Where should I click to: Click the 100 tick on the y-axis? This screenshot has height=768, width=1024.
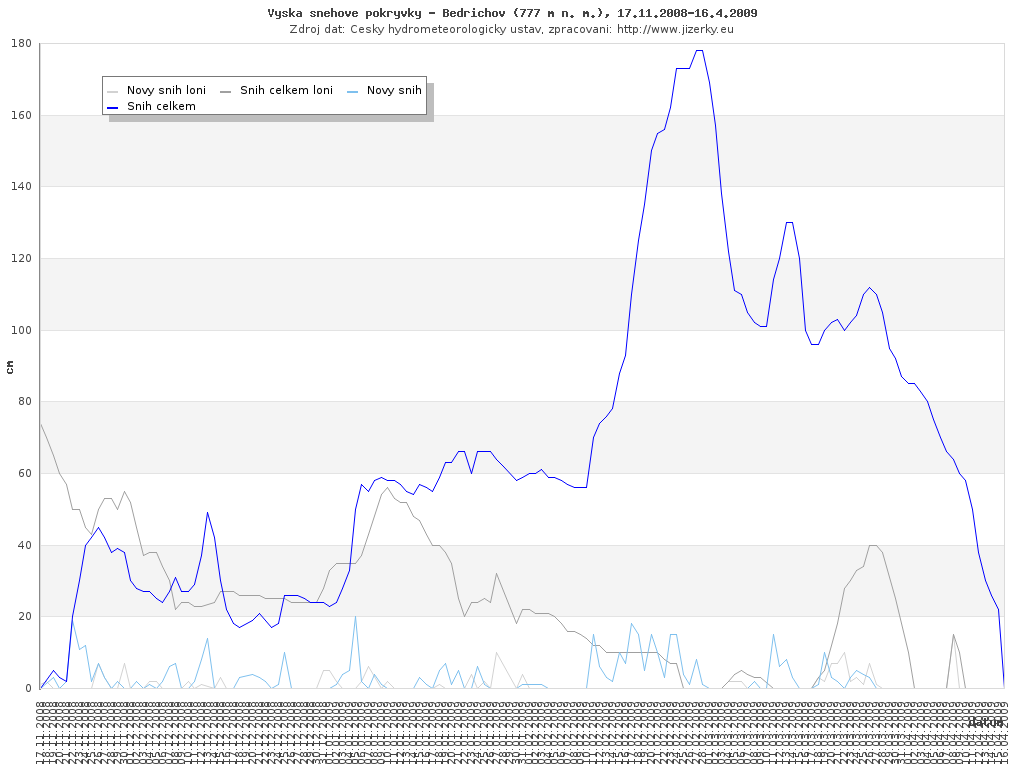pyautogui.click(x=21, y=330)
